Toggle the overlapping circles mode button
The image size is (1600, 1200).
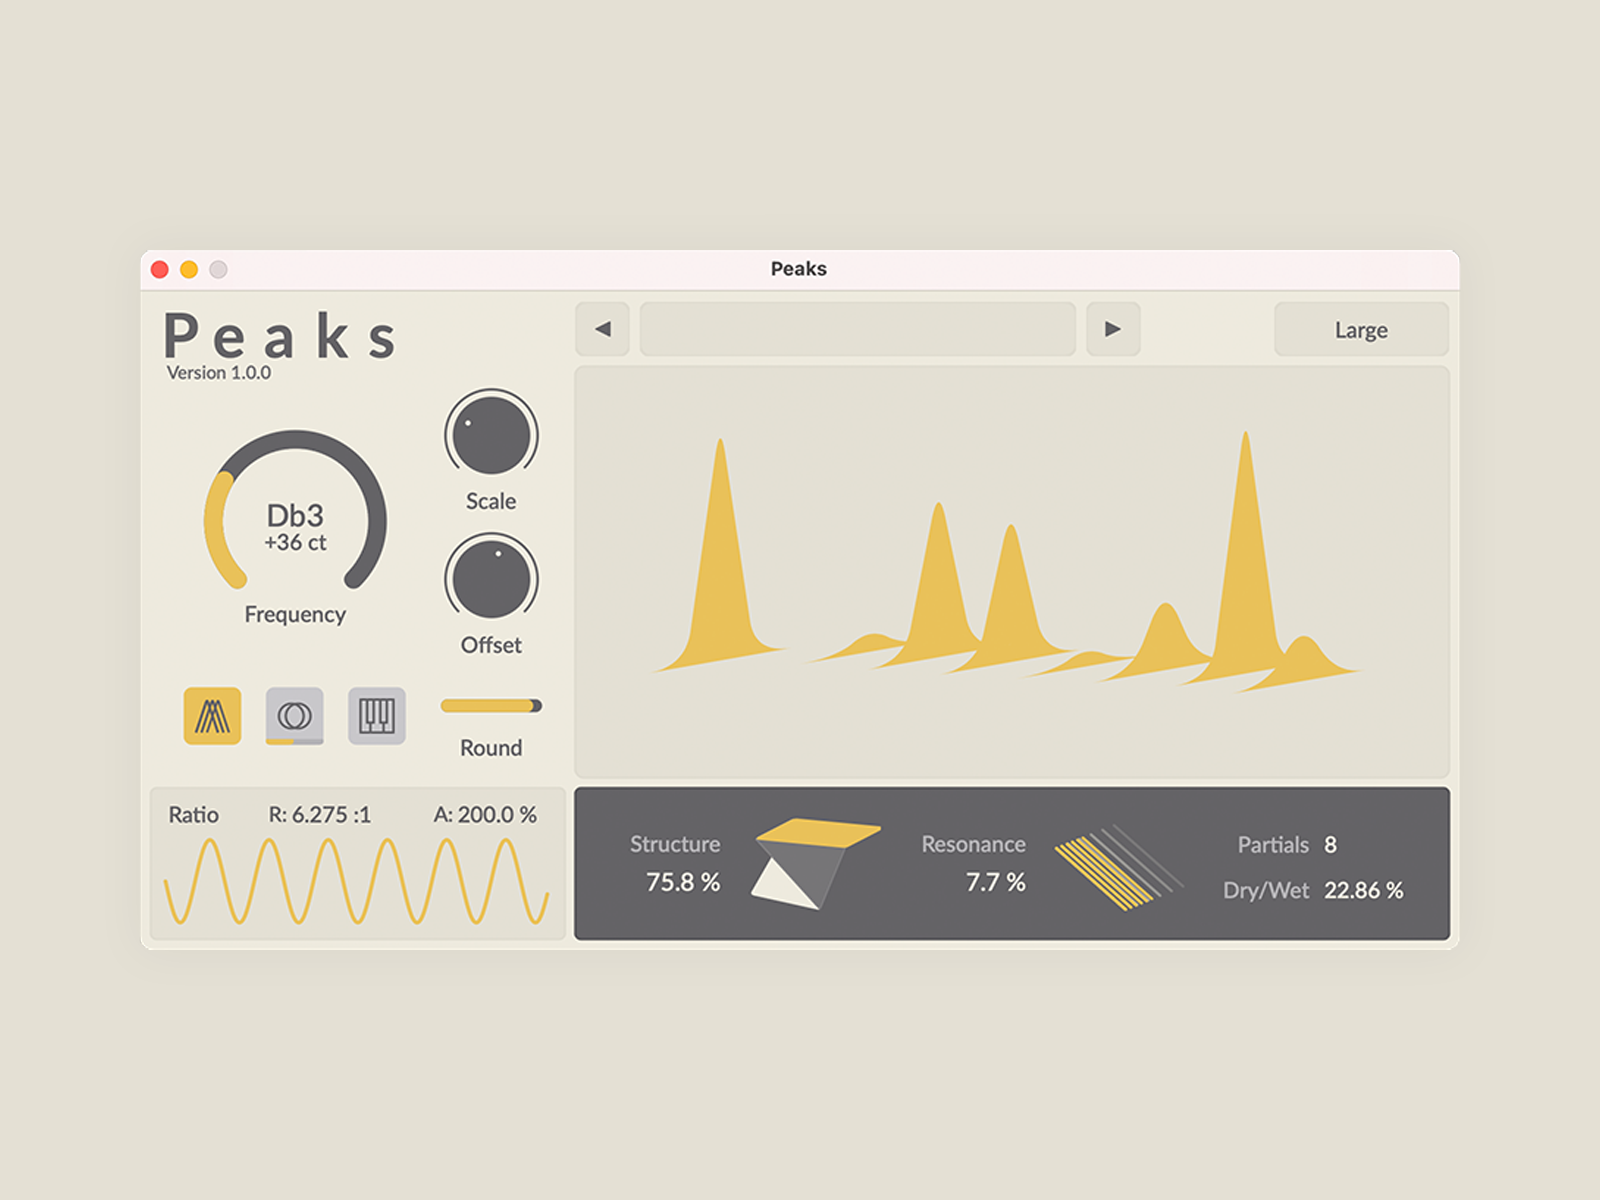click(294, 716)
